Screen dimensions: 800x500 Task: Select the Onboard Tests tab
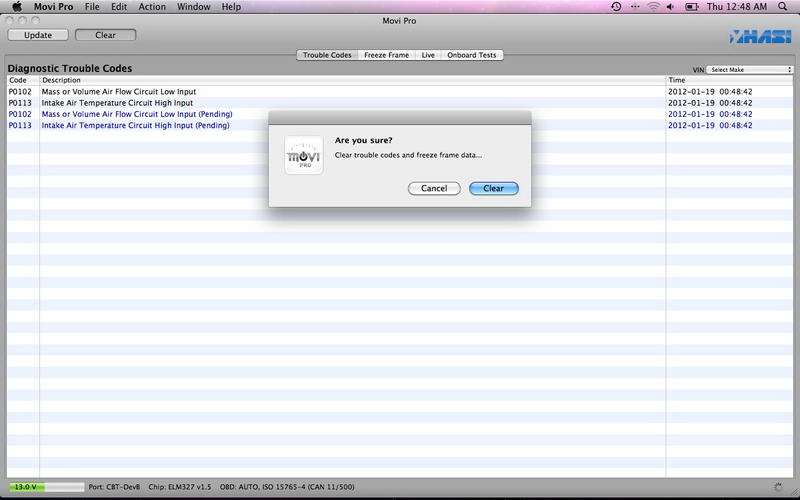[x=471, y=55]
